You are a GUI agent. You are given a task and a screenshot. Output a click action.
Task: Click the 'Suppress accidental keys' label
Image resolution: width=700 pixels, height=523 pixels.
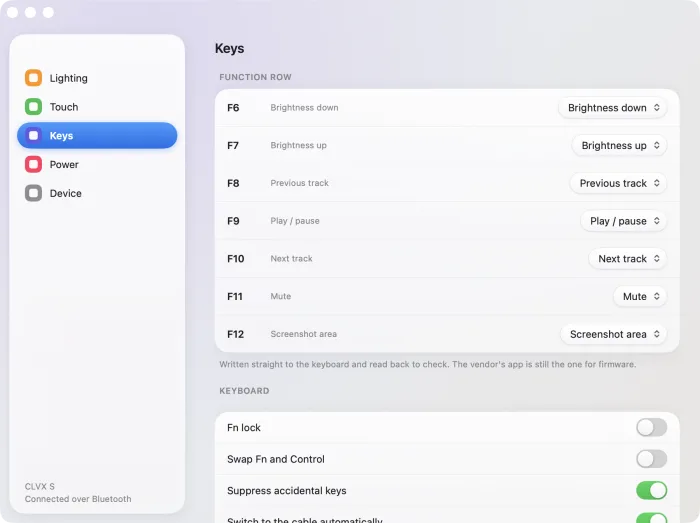pos(287,490)
